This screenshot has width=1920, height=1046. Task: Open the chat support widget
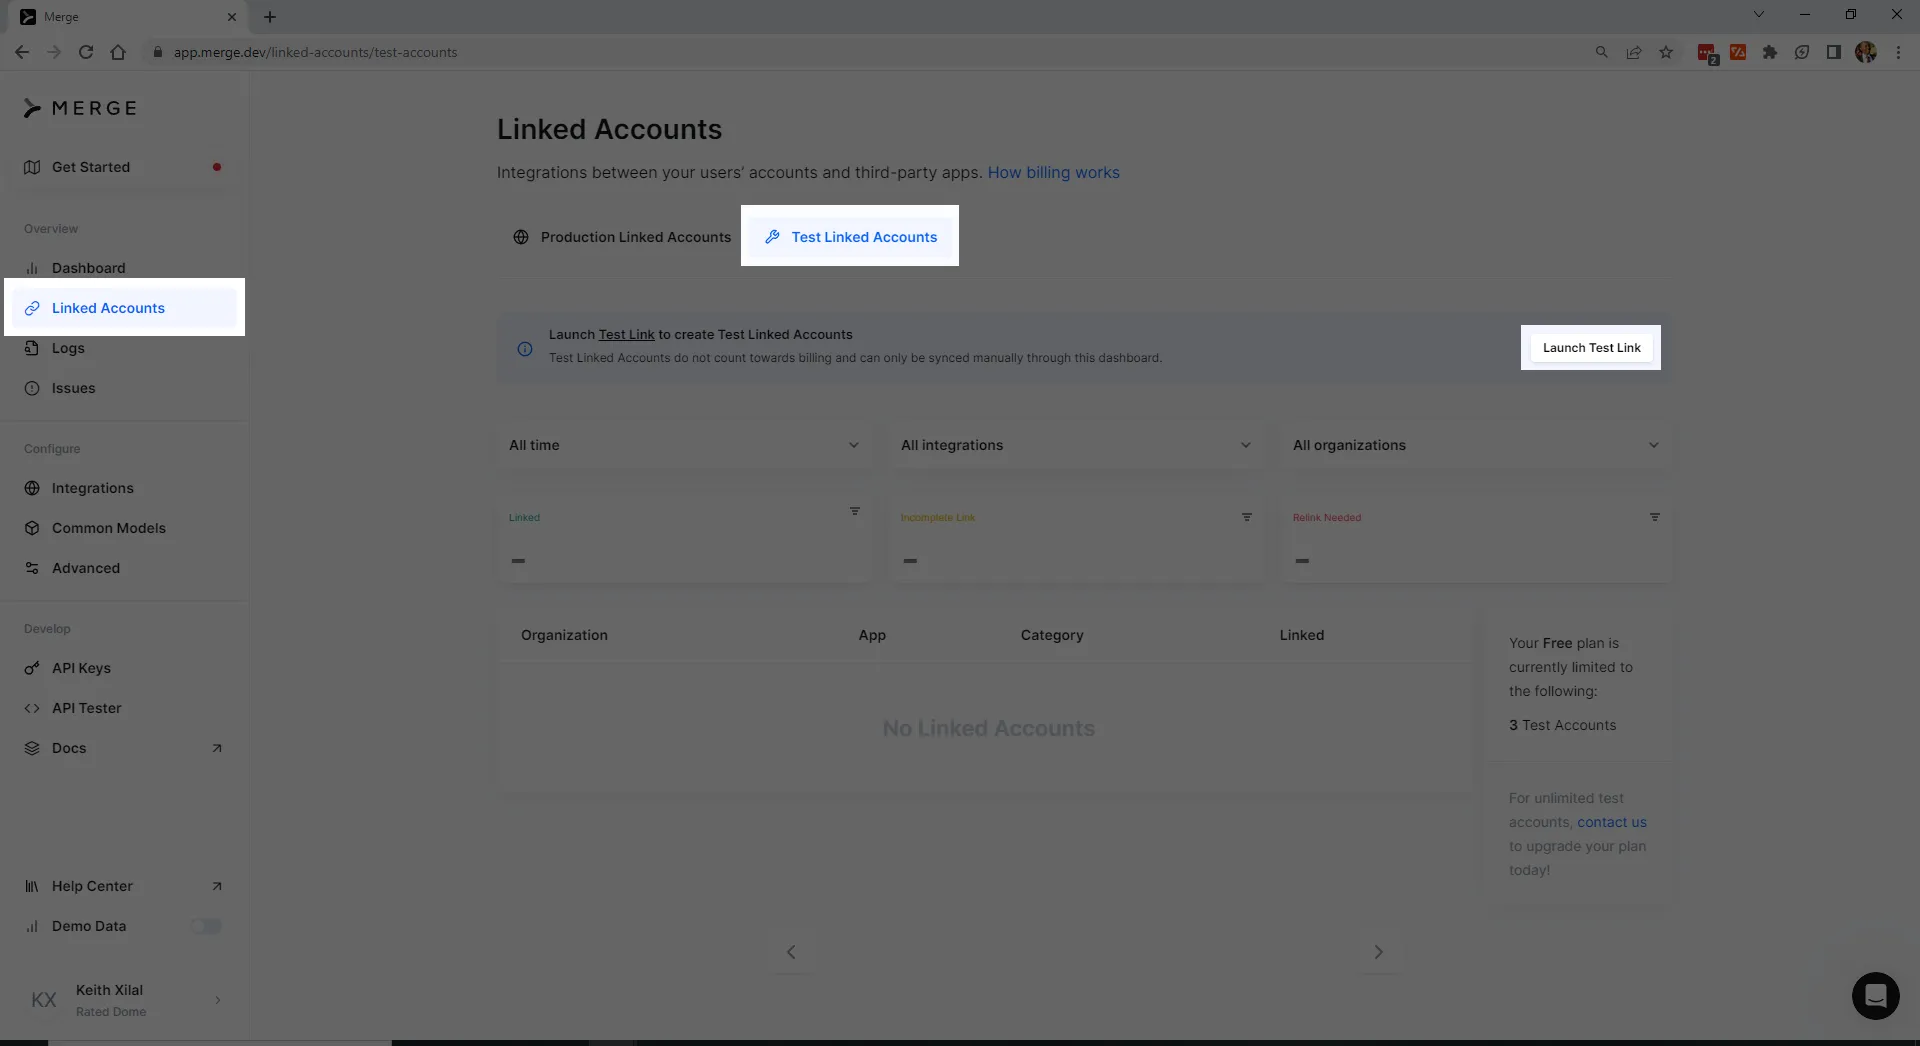coord(1875,996)
